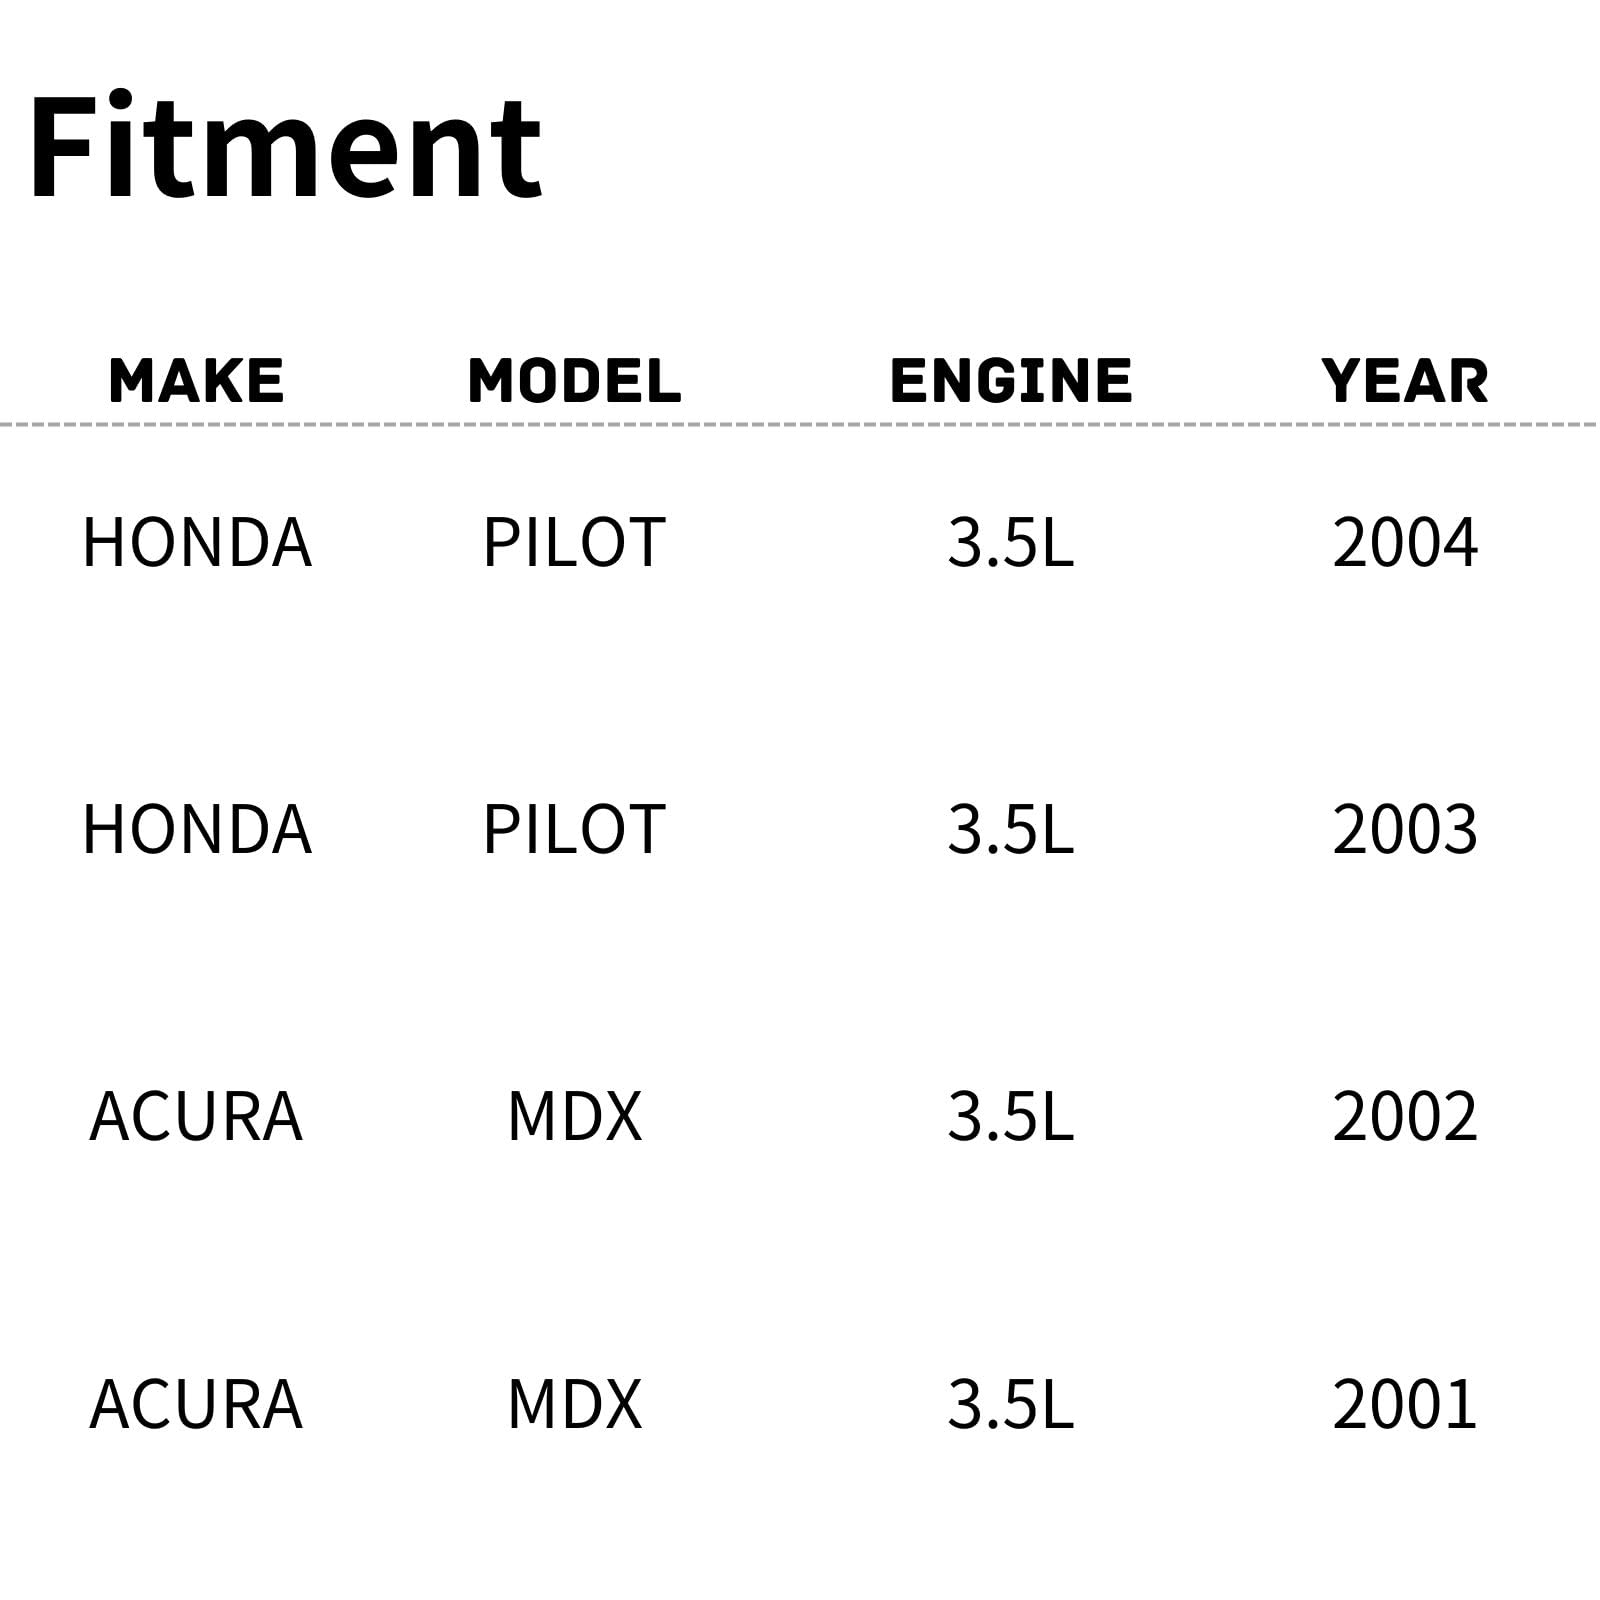Click 3.5L engine in the 2003 row
This screenshot has height=1600, width=1600.
pyautogui.click(x=1010, y=830)
